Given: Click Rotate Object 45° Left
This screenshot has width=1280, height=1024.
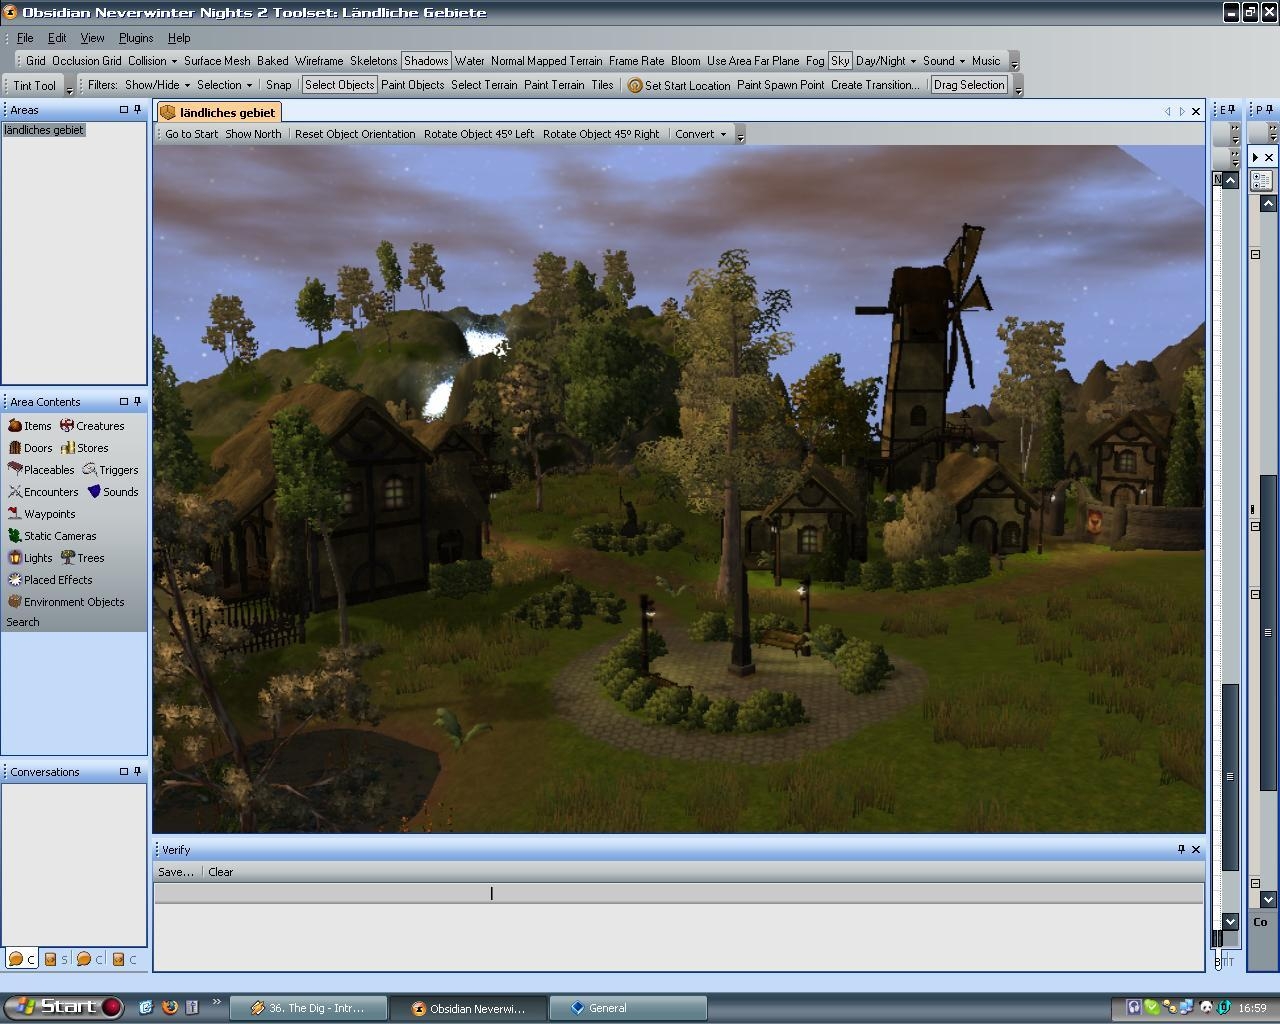Looking at the screenshot, I should click(x=479, y=134).
